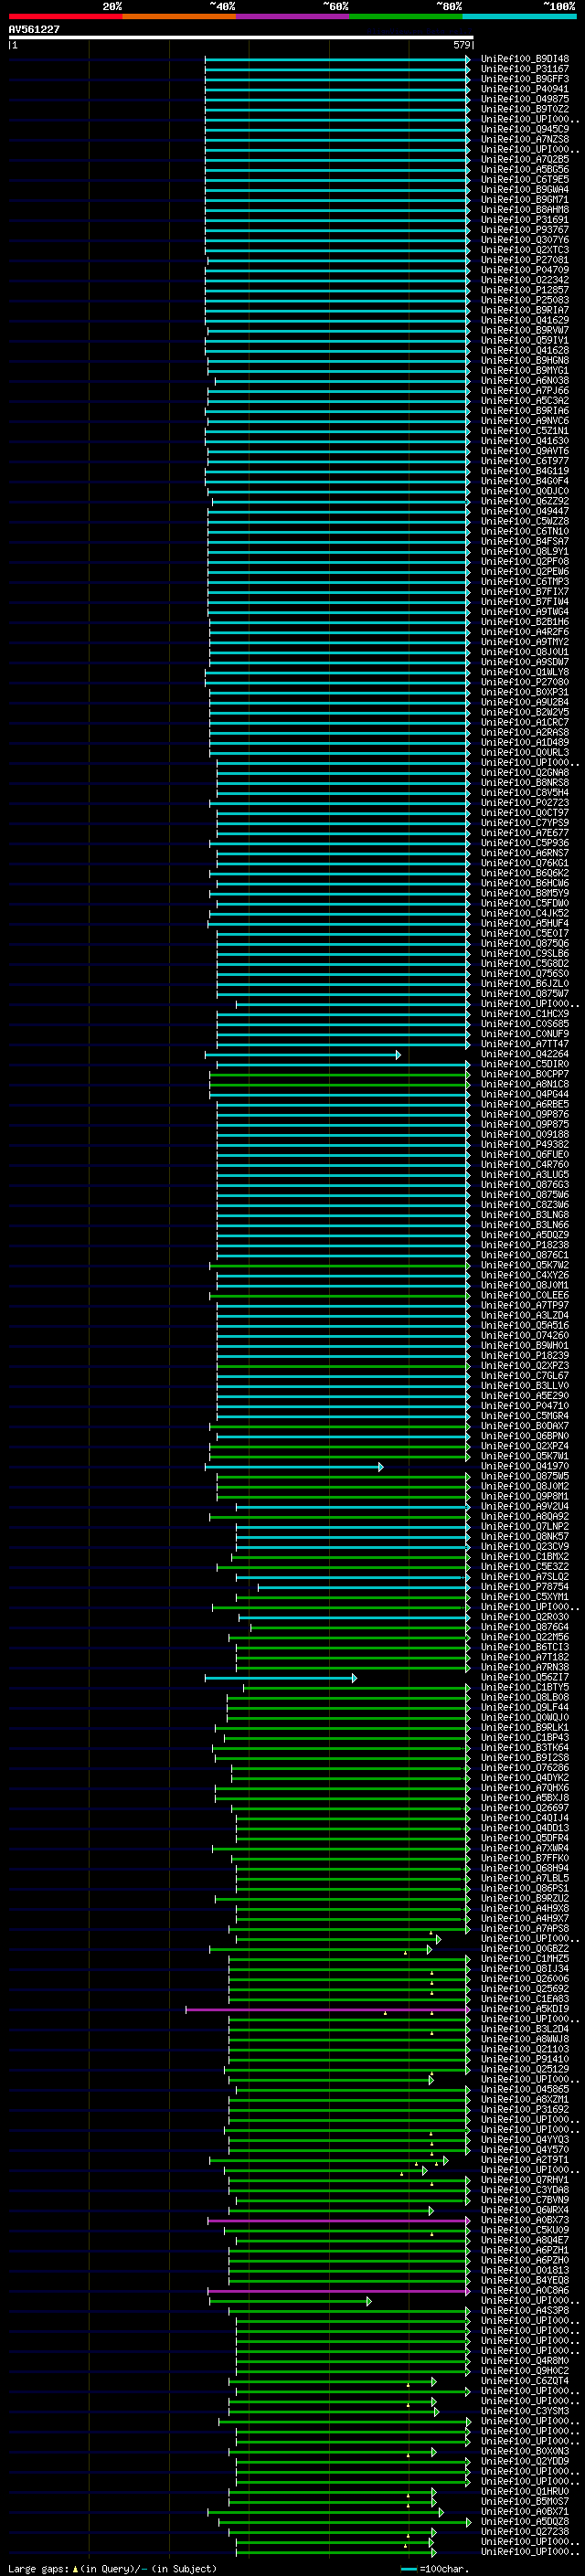Select the UniRef100_C5Z1N1 label
This screenshot has height=2576, width=585.
pyautogui.click(x=525, y=431)
